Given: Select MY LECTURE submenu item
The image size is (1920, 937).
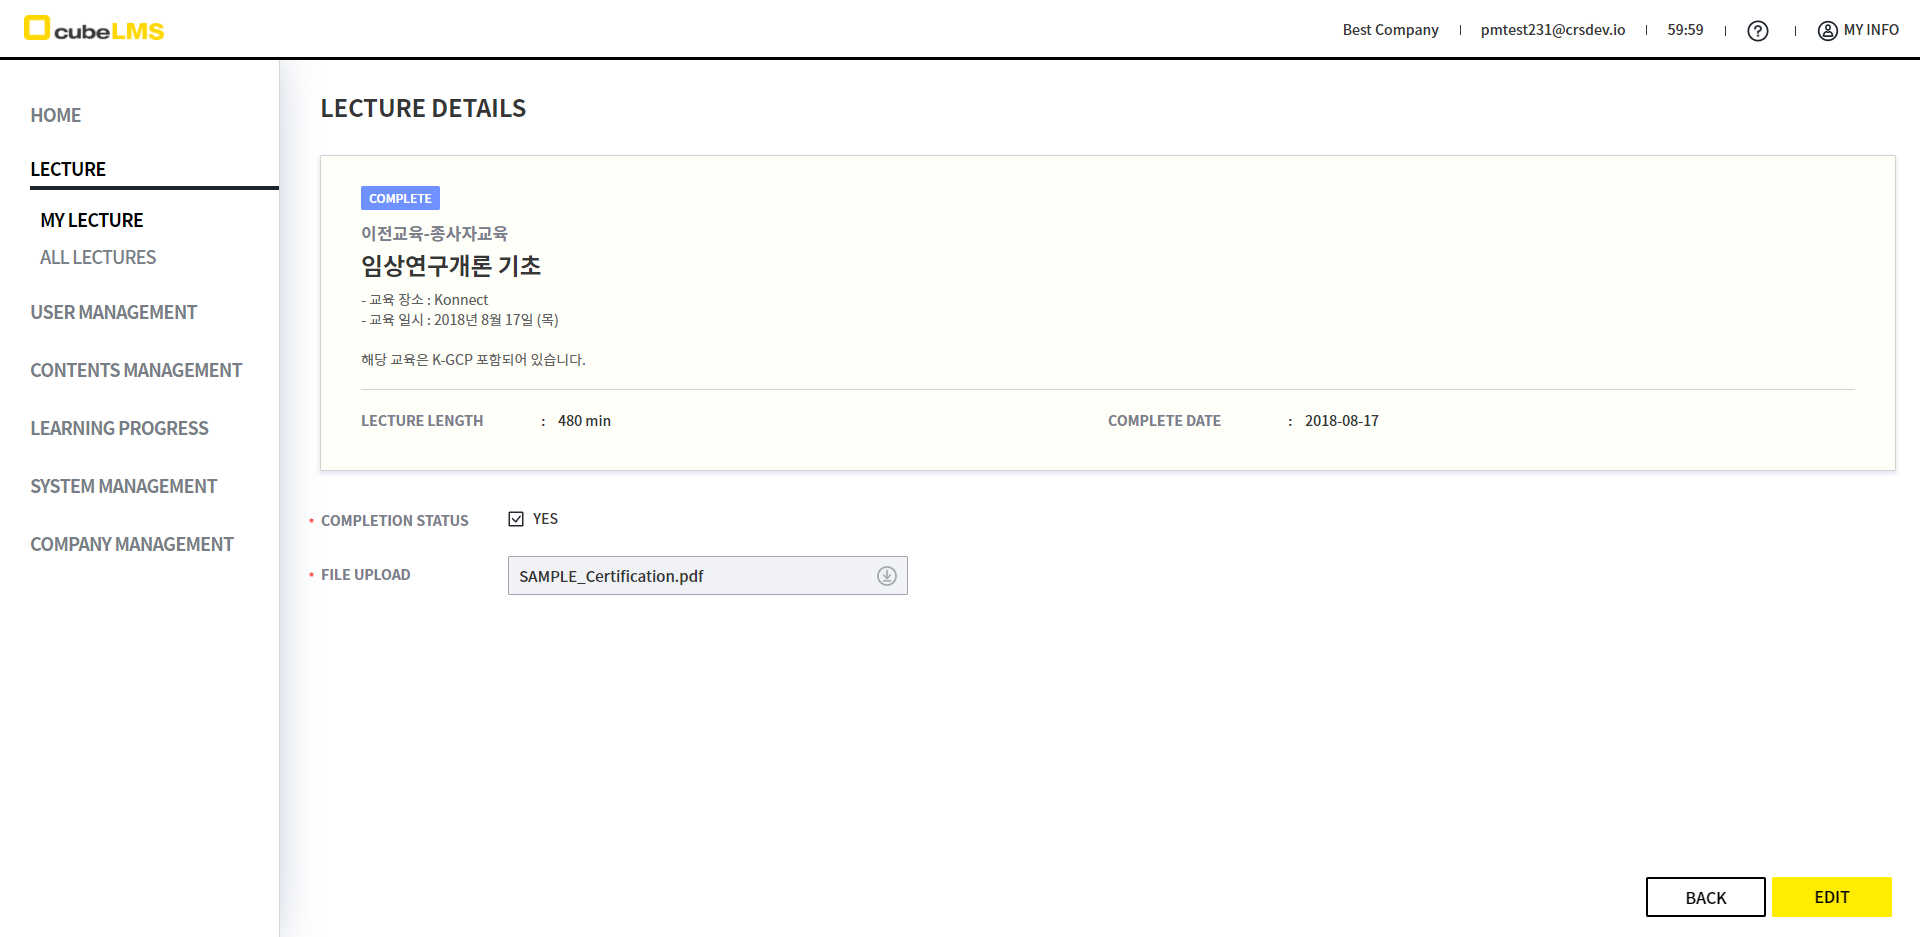Looking at the screenshot, I should pos(92,220).
